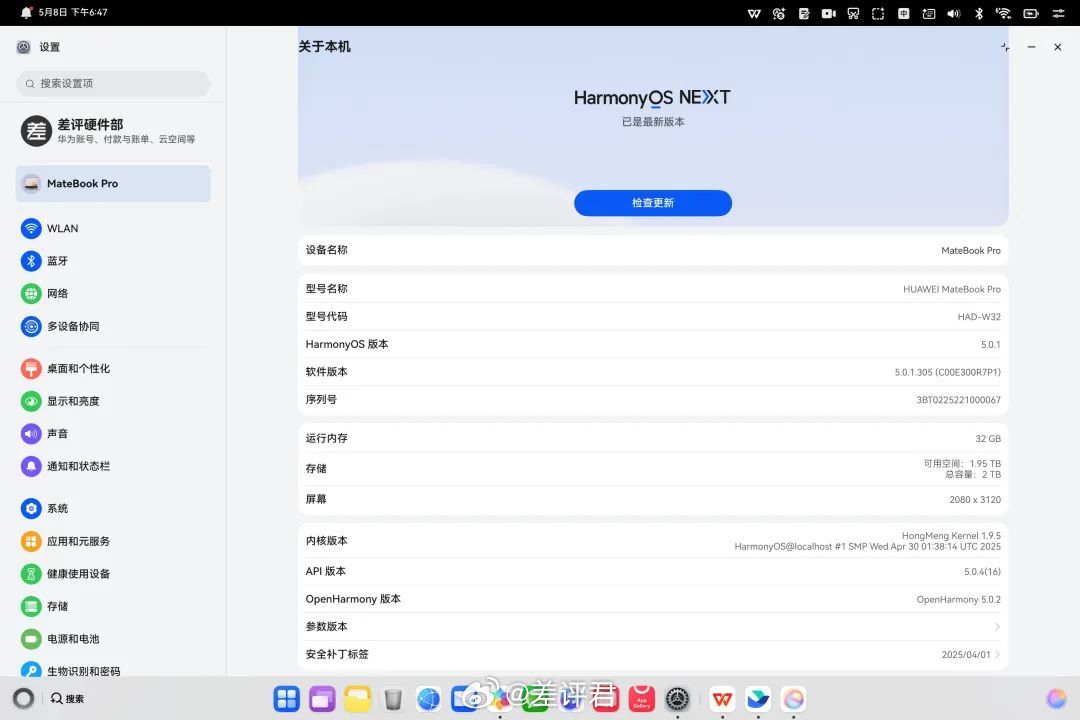Screen dimensions: 1080x720
Task: Click the Bluetooth icon in the status bar
Action: point(979,13)
